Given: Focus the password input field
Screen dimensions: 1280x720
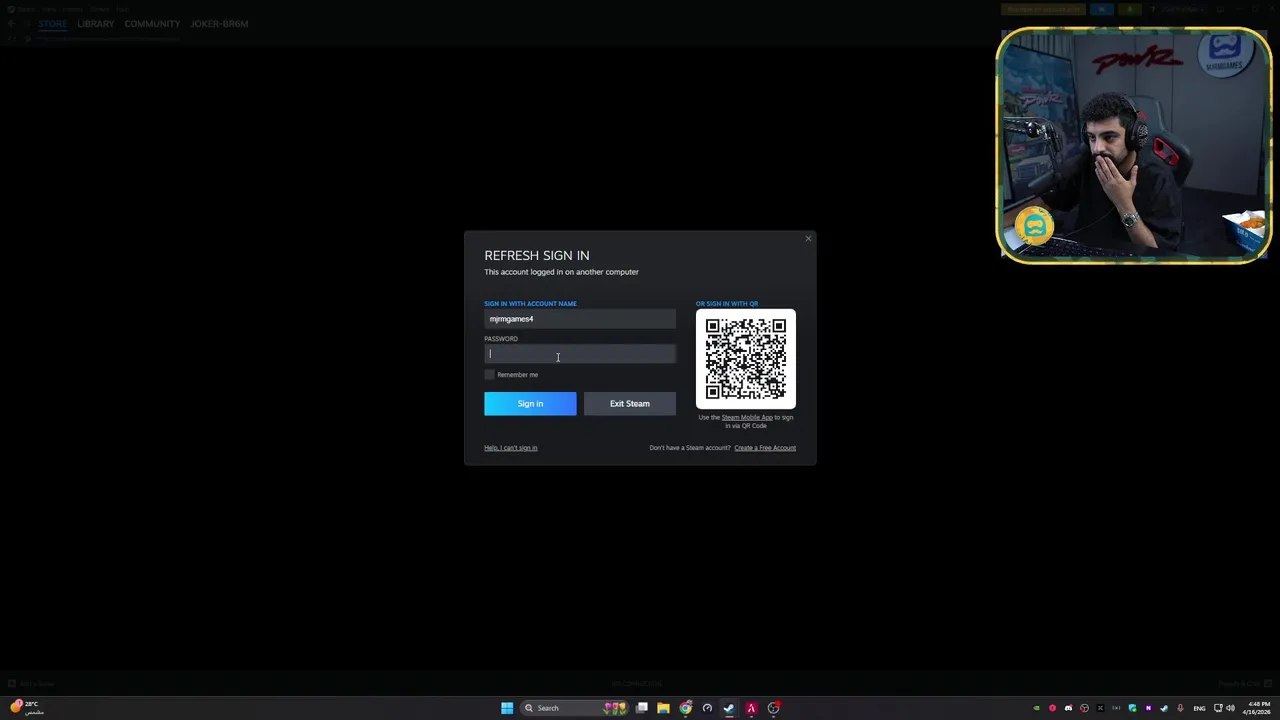Looking at the screenshot, I should (580, 354).
